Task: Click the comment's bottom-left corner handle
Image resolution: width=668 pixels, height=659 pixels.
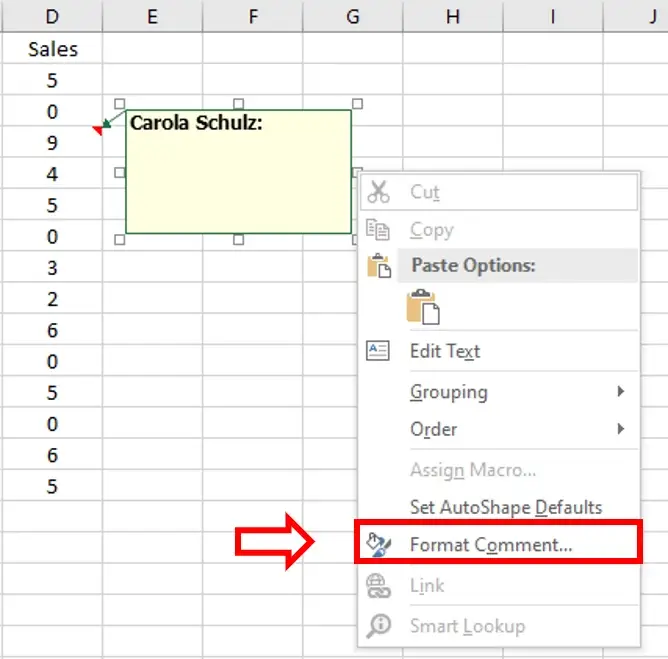Action: 120,239
